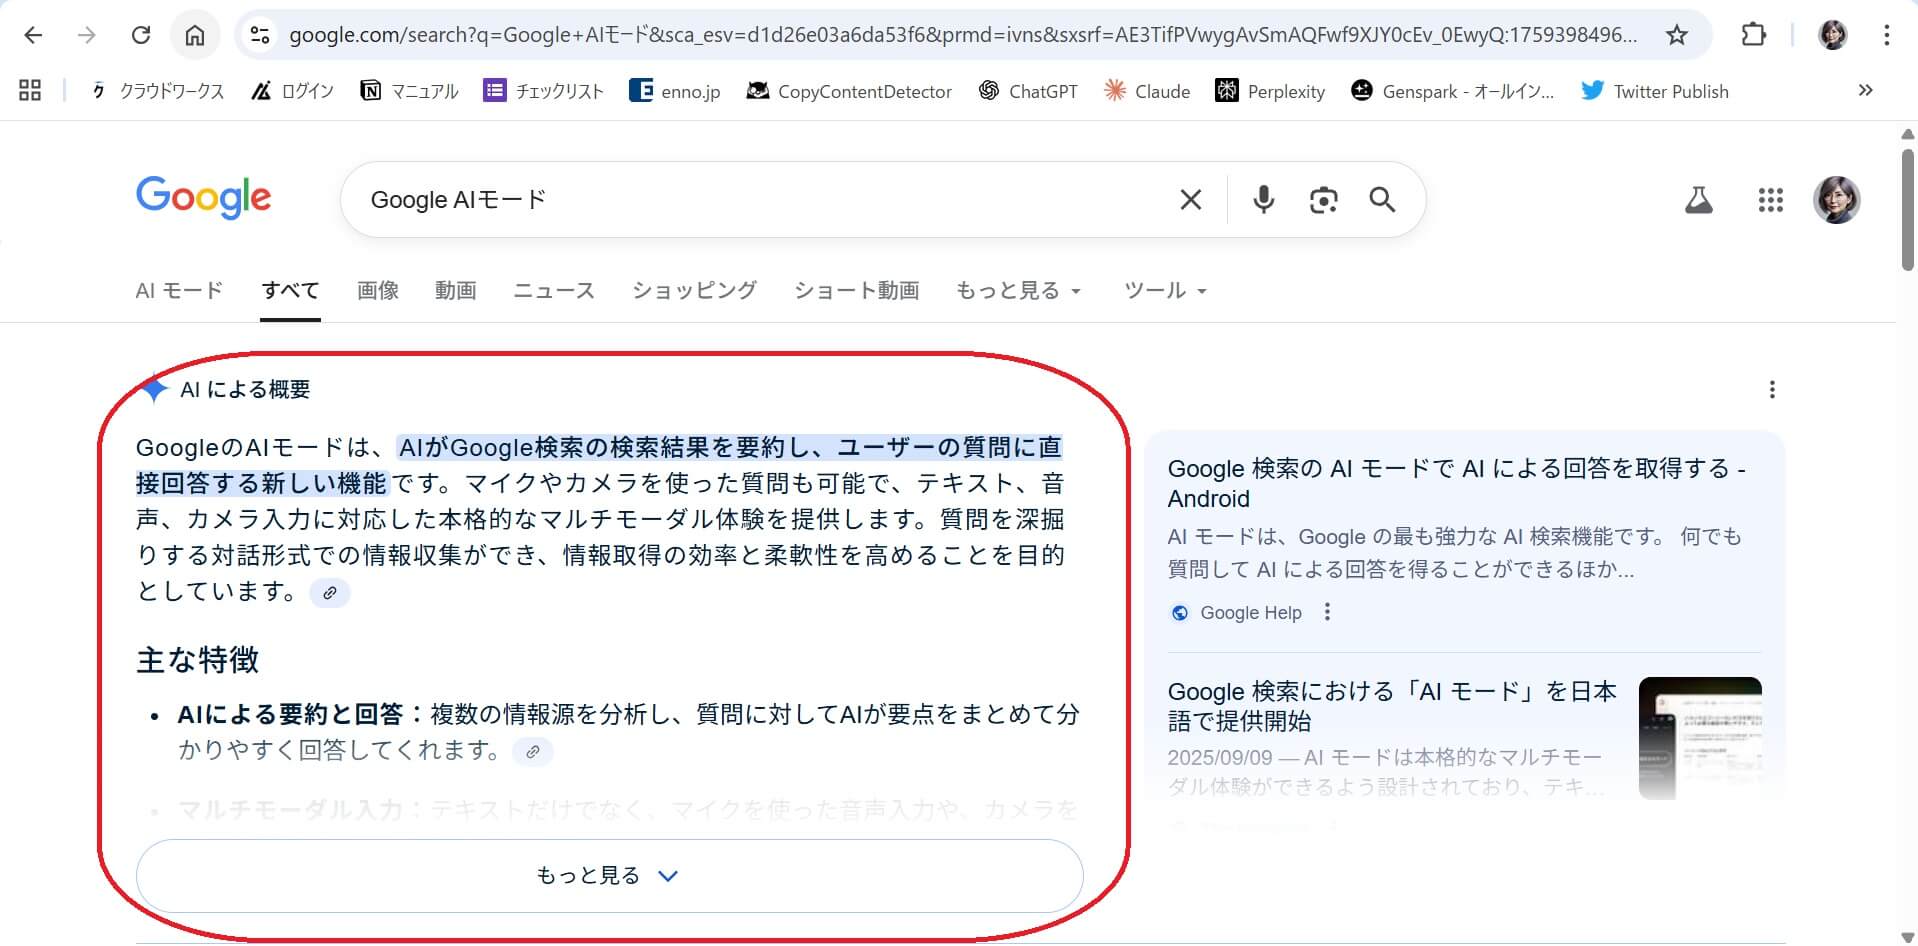Expand the もっと見る button in AI overview
1918x946 pixels.
click(609, 876)
